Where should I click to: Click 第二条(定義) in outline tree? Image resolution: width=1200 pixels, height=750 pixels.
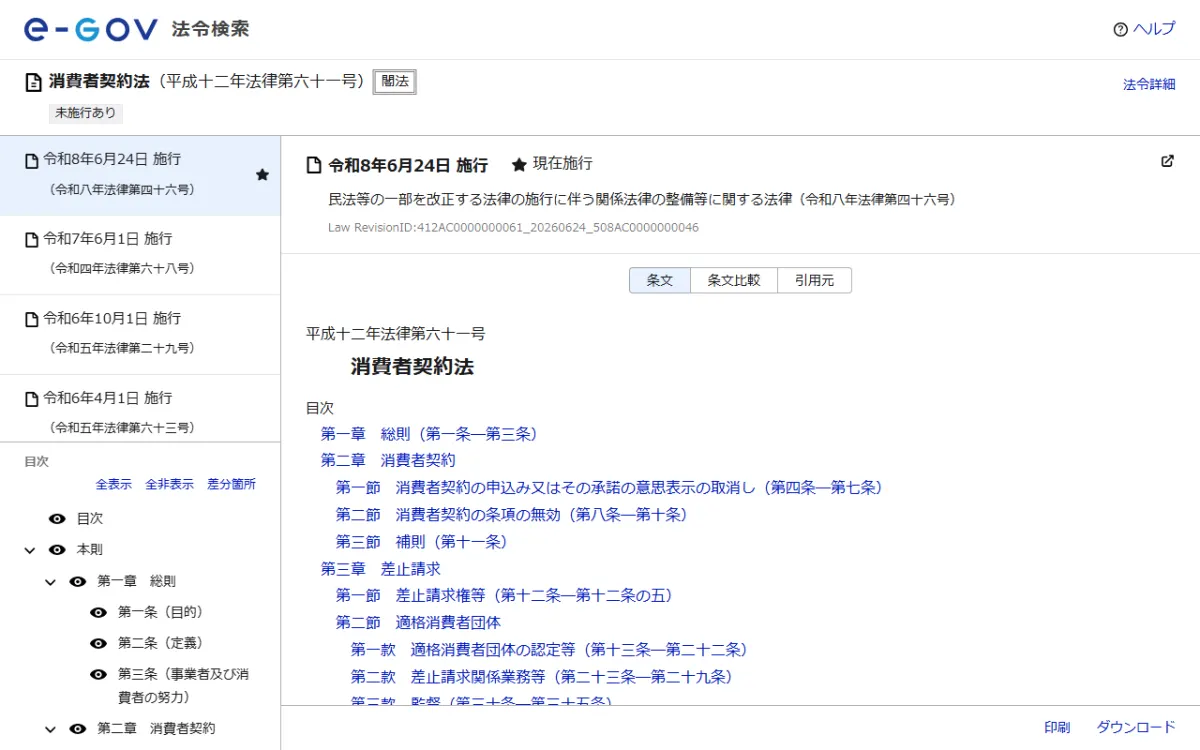click(x=161, y=643)
